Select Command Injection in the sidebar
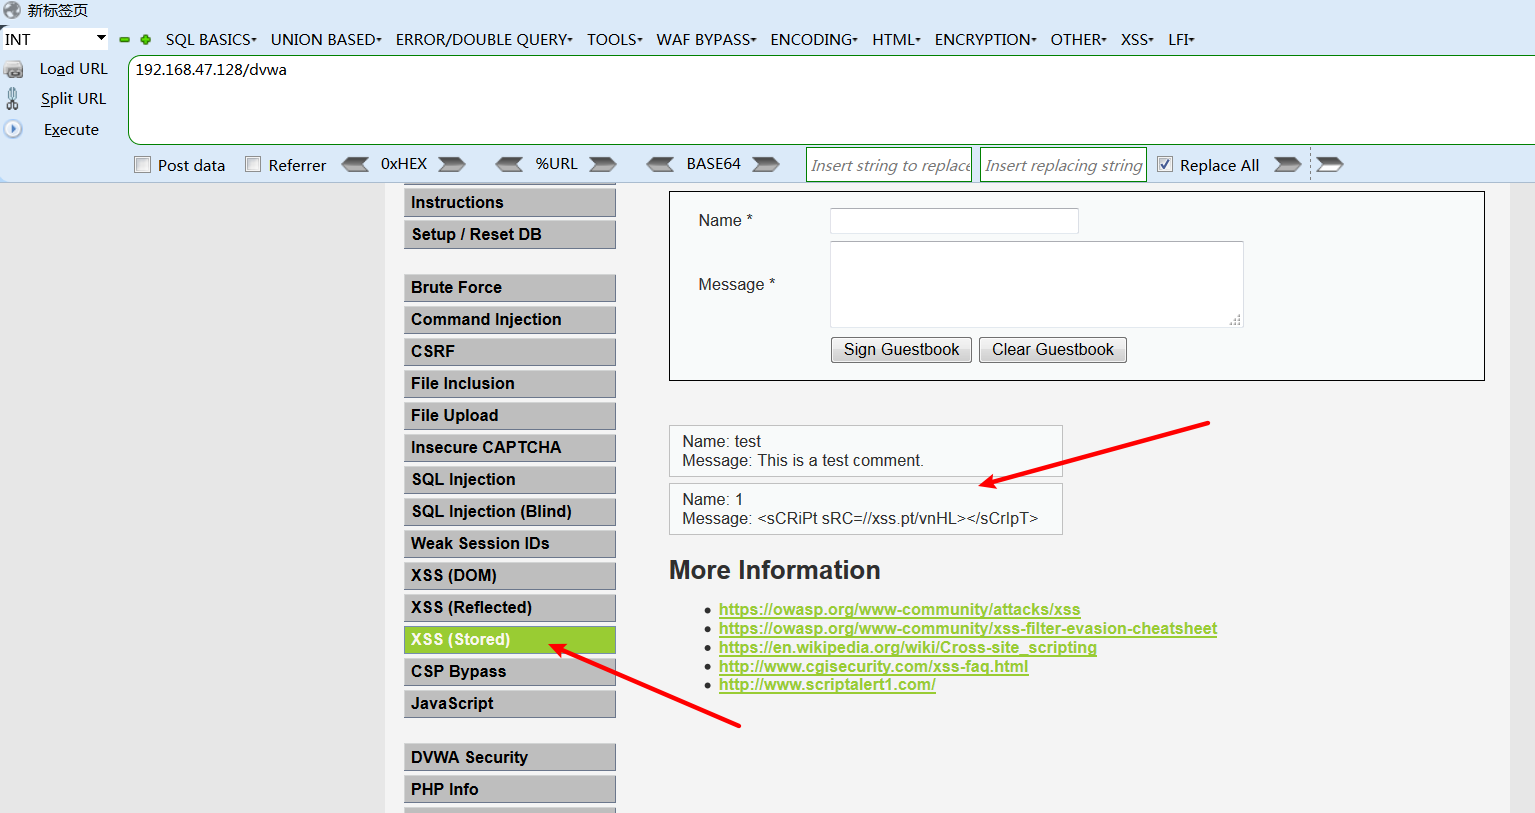This screenshot has height=813, width=1535. coord(510,319)
